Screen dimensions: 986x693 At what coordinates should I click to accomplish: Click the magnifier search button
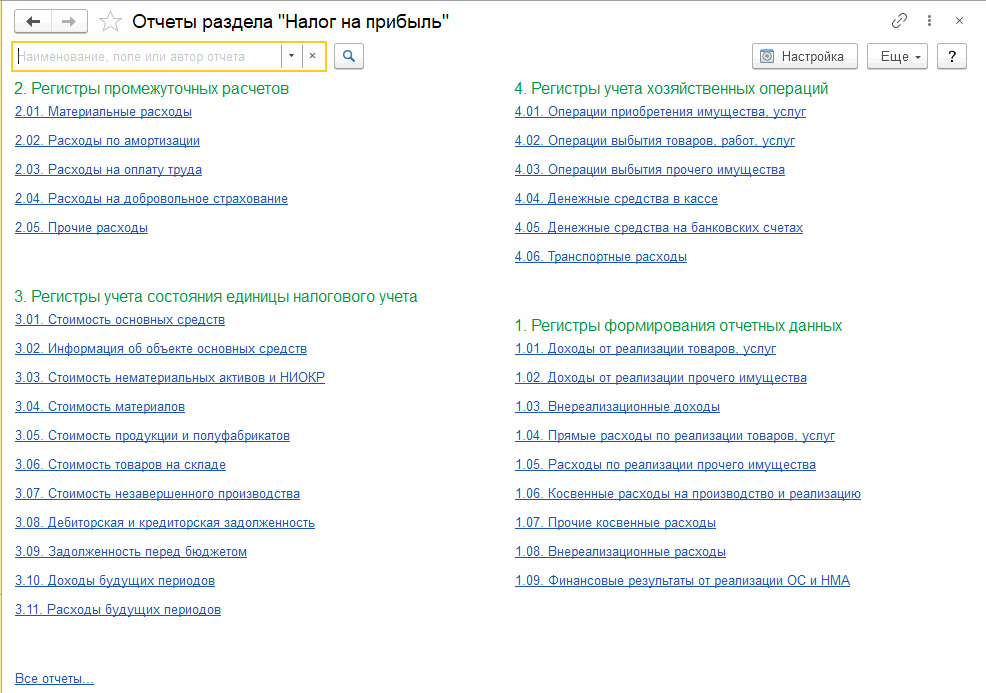(349, 57)
